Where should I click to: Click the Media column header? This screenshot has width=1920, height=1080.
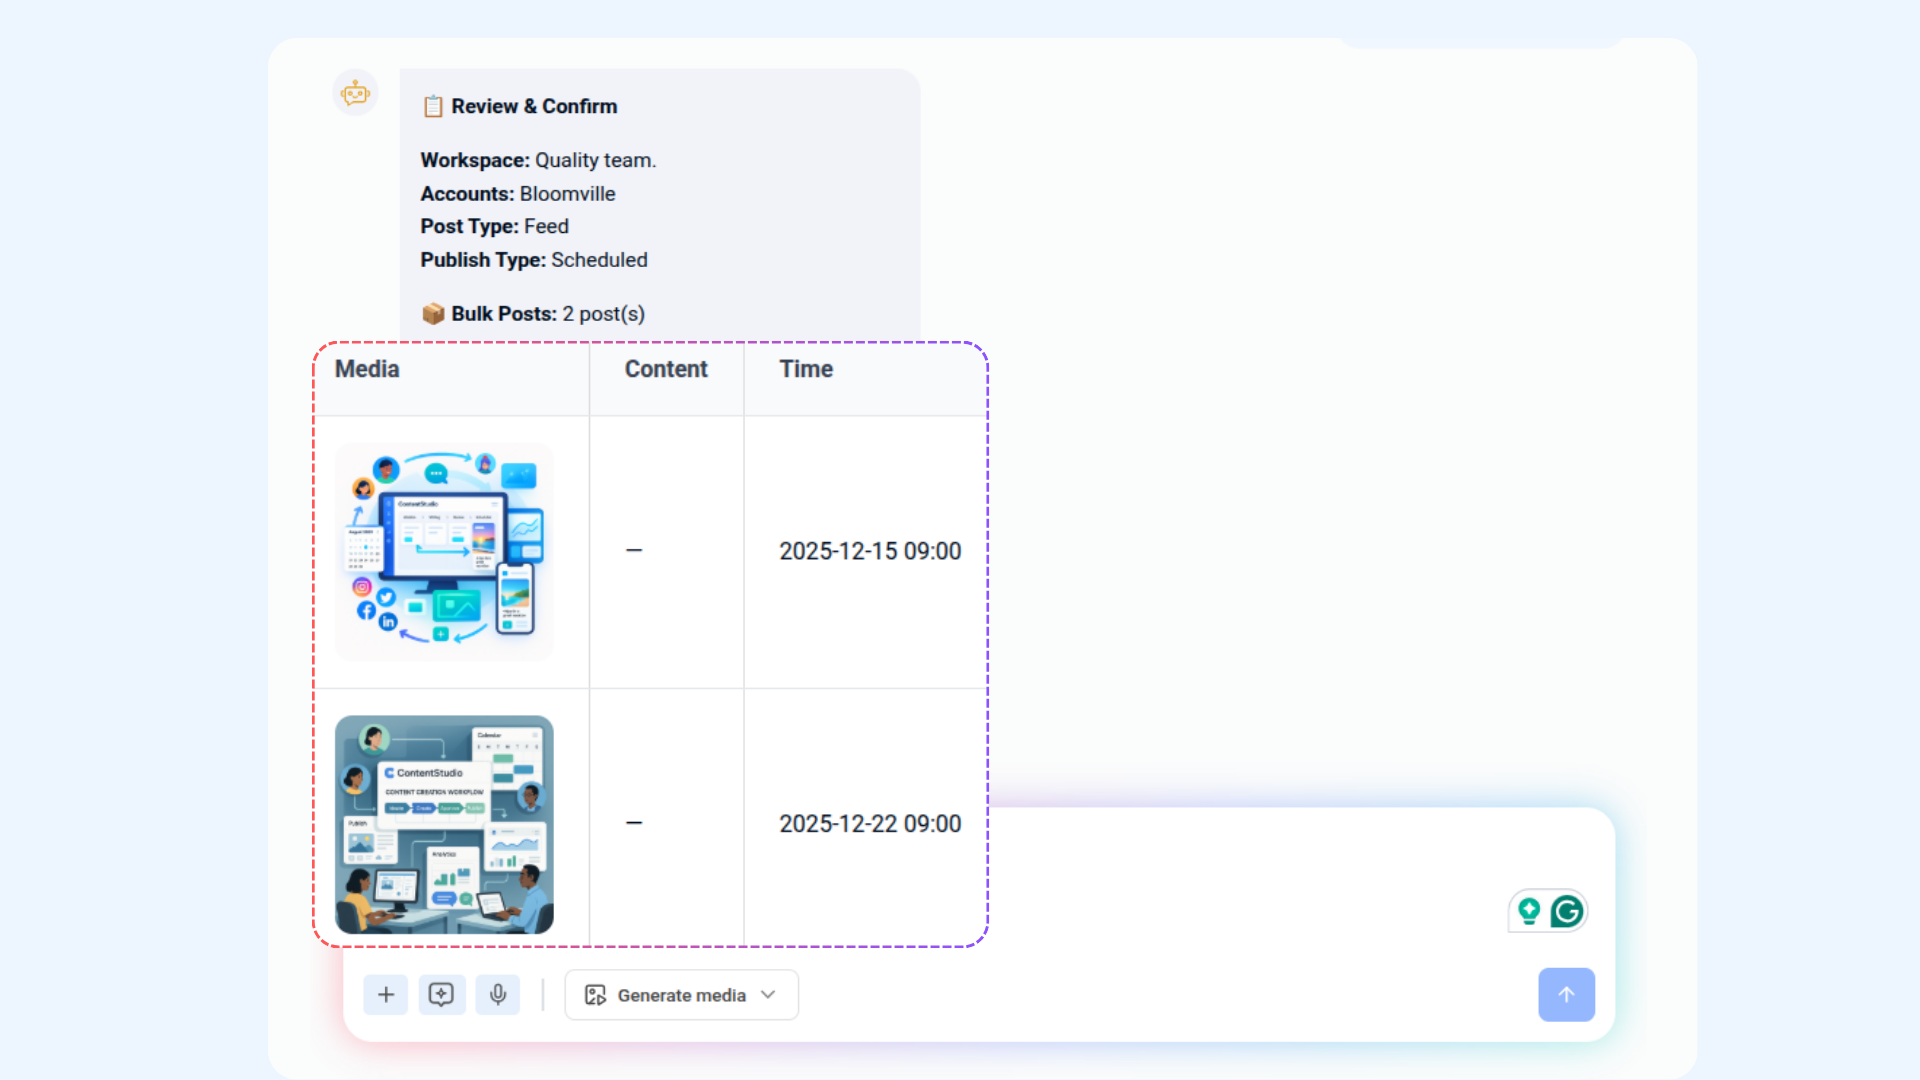367,369
